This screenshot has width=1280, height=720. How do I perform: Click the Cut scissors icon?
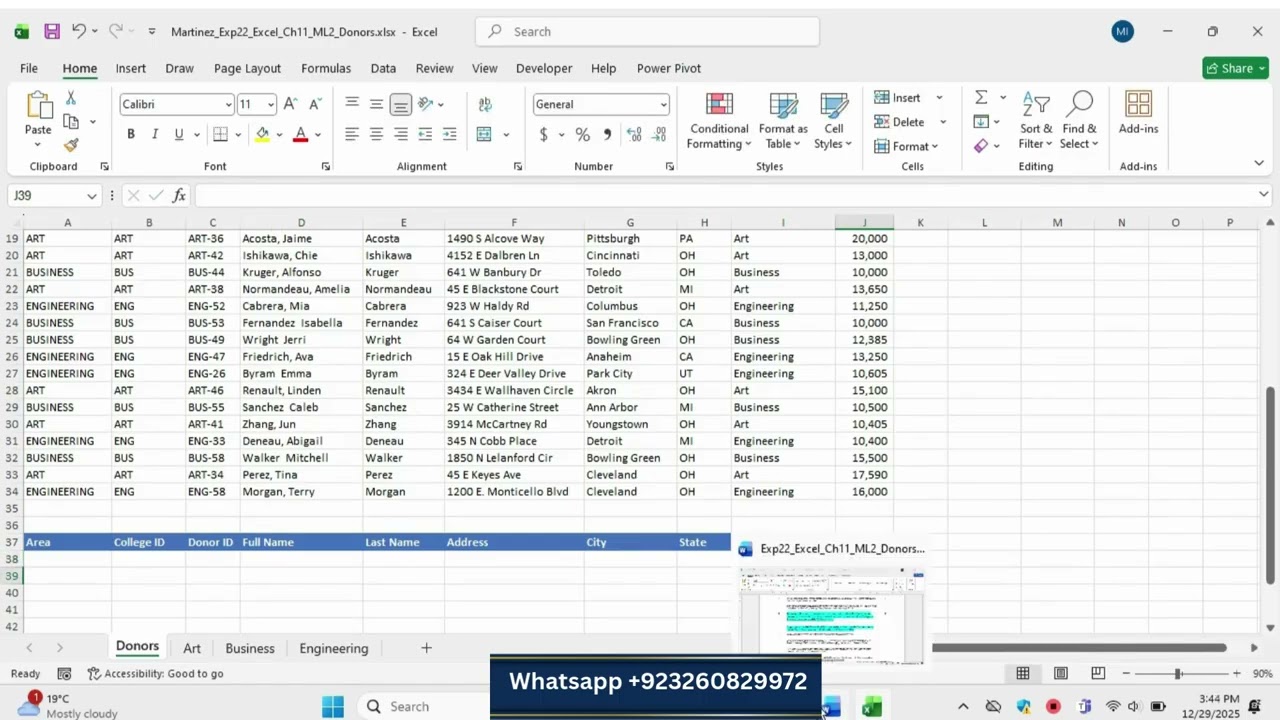(x=71, y=98)
